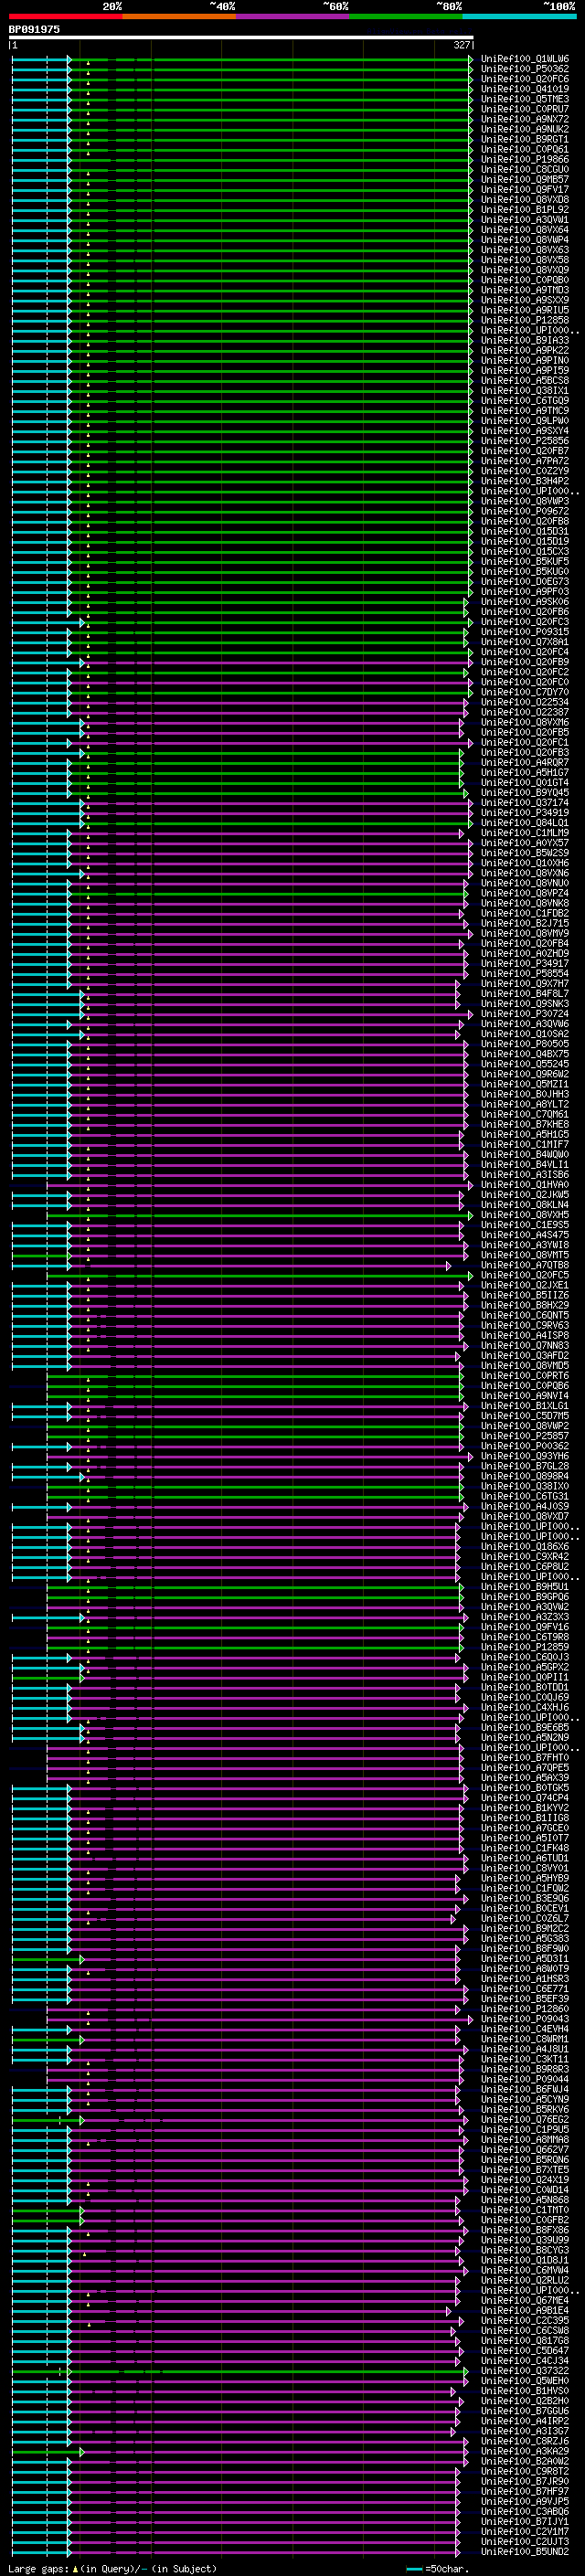Open hit UniRef100_P50362
Image resolution: width=585 pixels, height=2576 pixels.
[525, 69]
